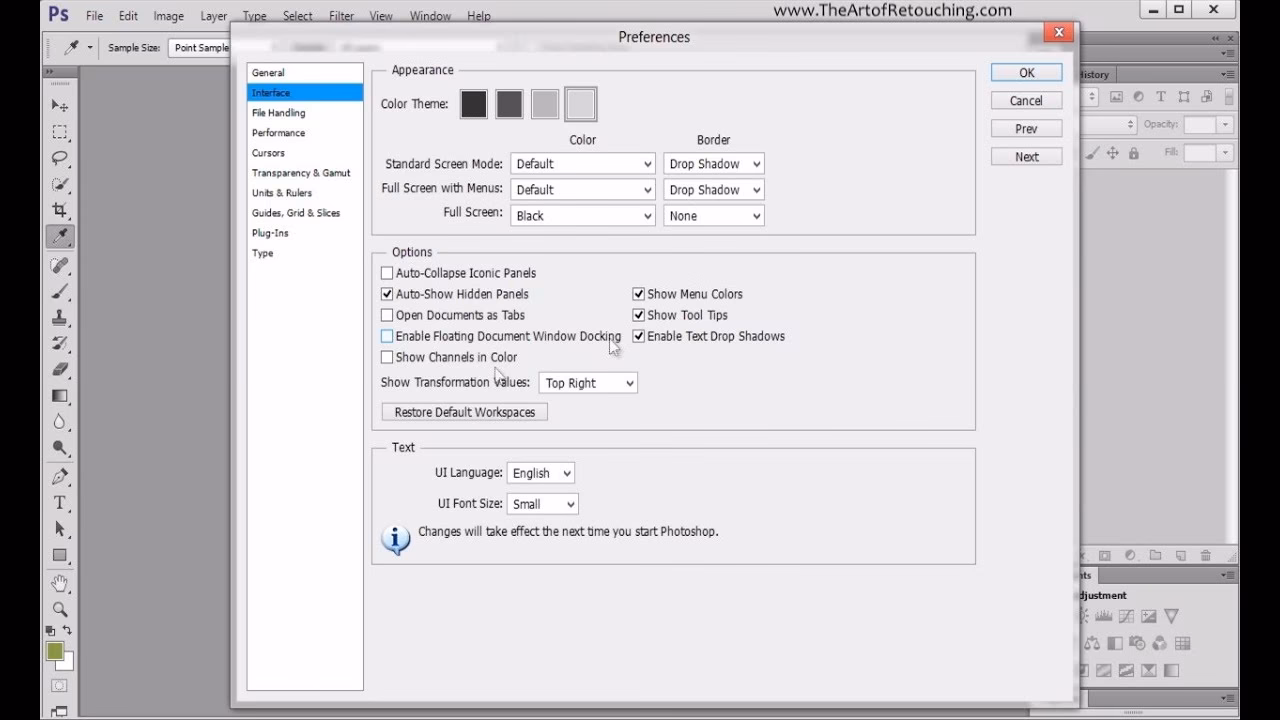This screenshot has height=720, width=1280.
Task: Check Show Channels in Color
Action: pos(386,357)
